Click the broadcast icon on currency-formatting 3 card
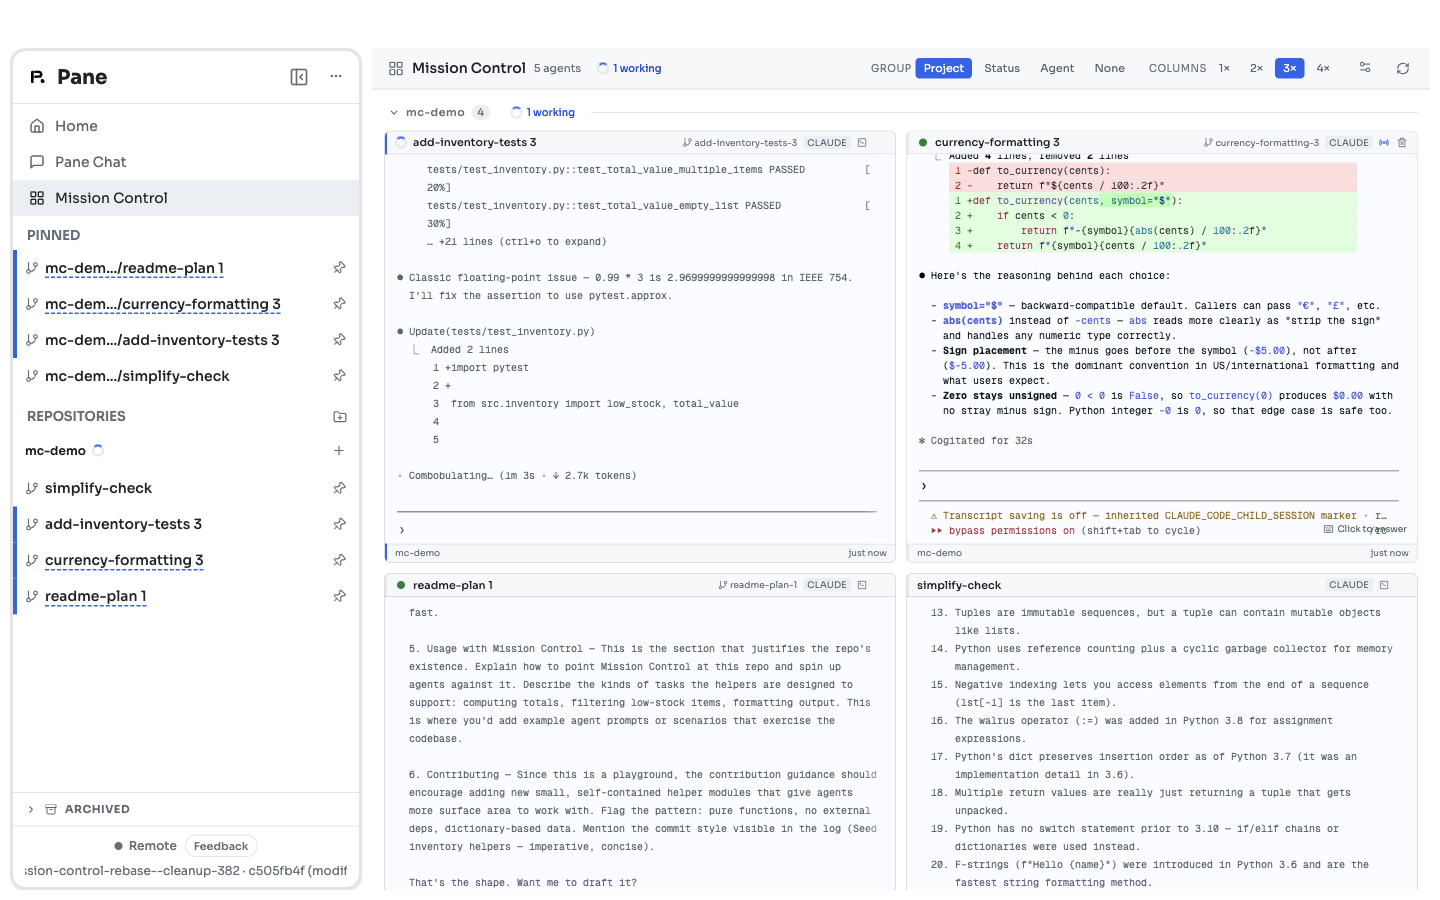This screenshot has height=900, width=1440. pos(1384,143)
